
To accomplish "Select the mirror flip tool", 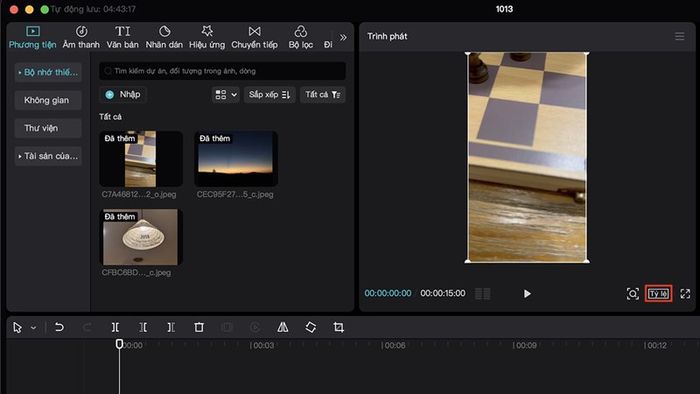I will click(x=283, y=328).
